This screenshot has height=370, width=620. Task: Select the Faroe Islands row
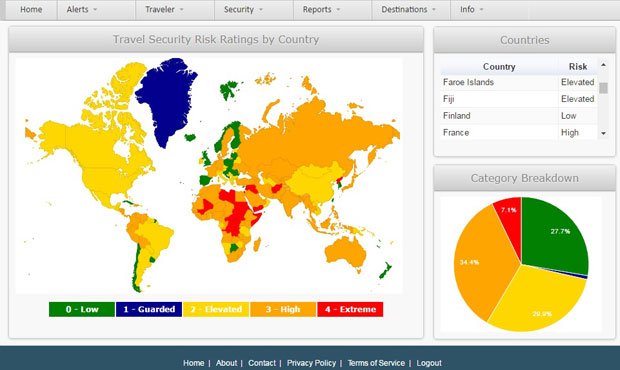pyautogui.click(x=518, y=82)
